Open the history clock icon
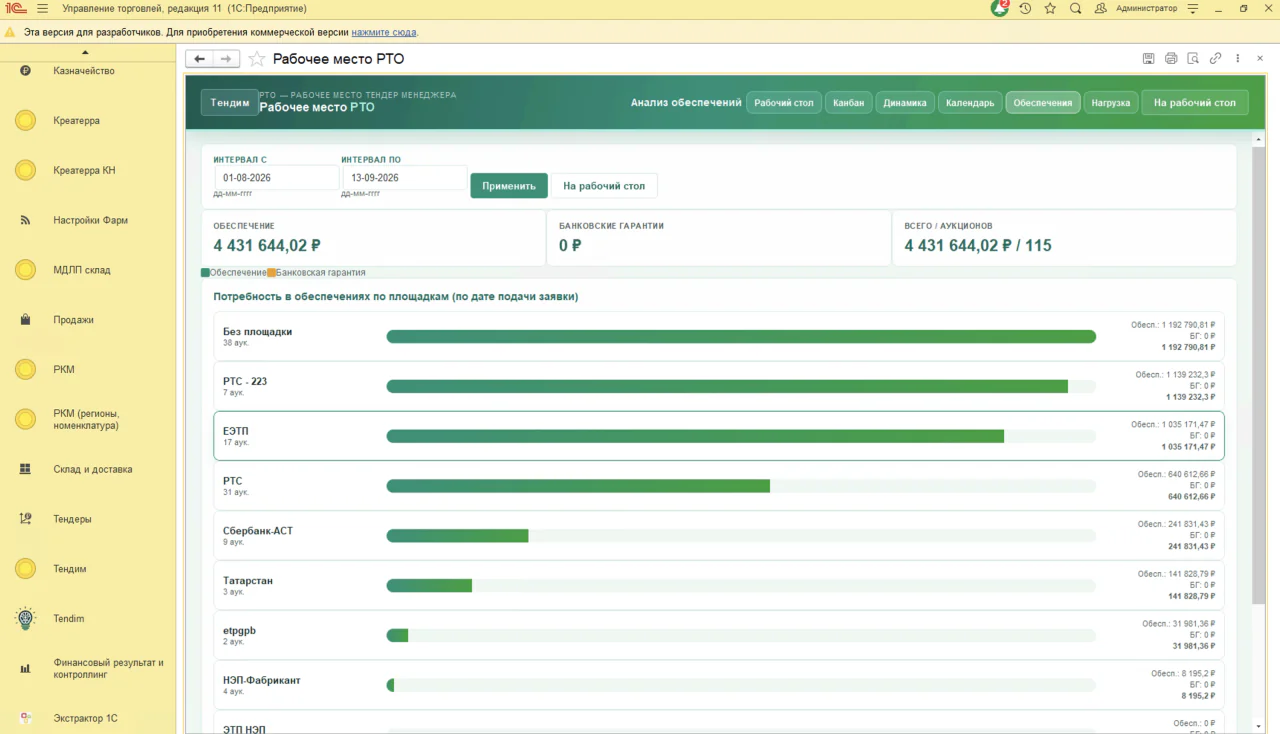This screenshot has width=1280, height=734. tap(1025, 8)
